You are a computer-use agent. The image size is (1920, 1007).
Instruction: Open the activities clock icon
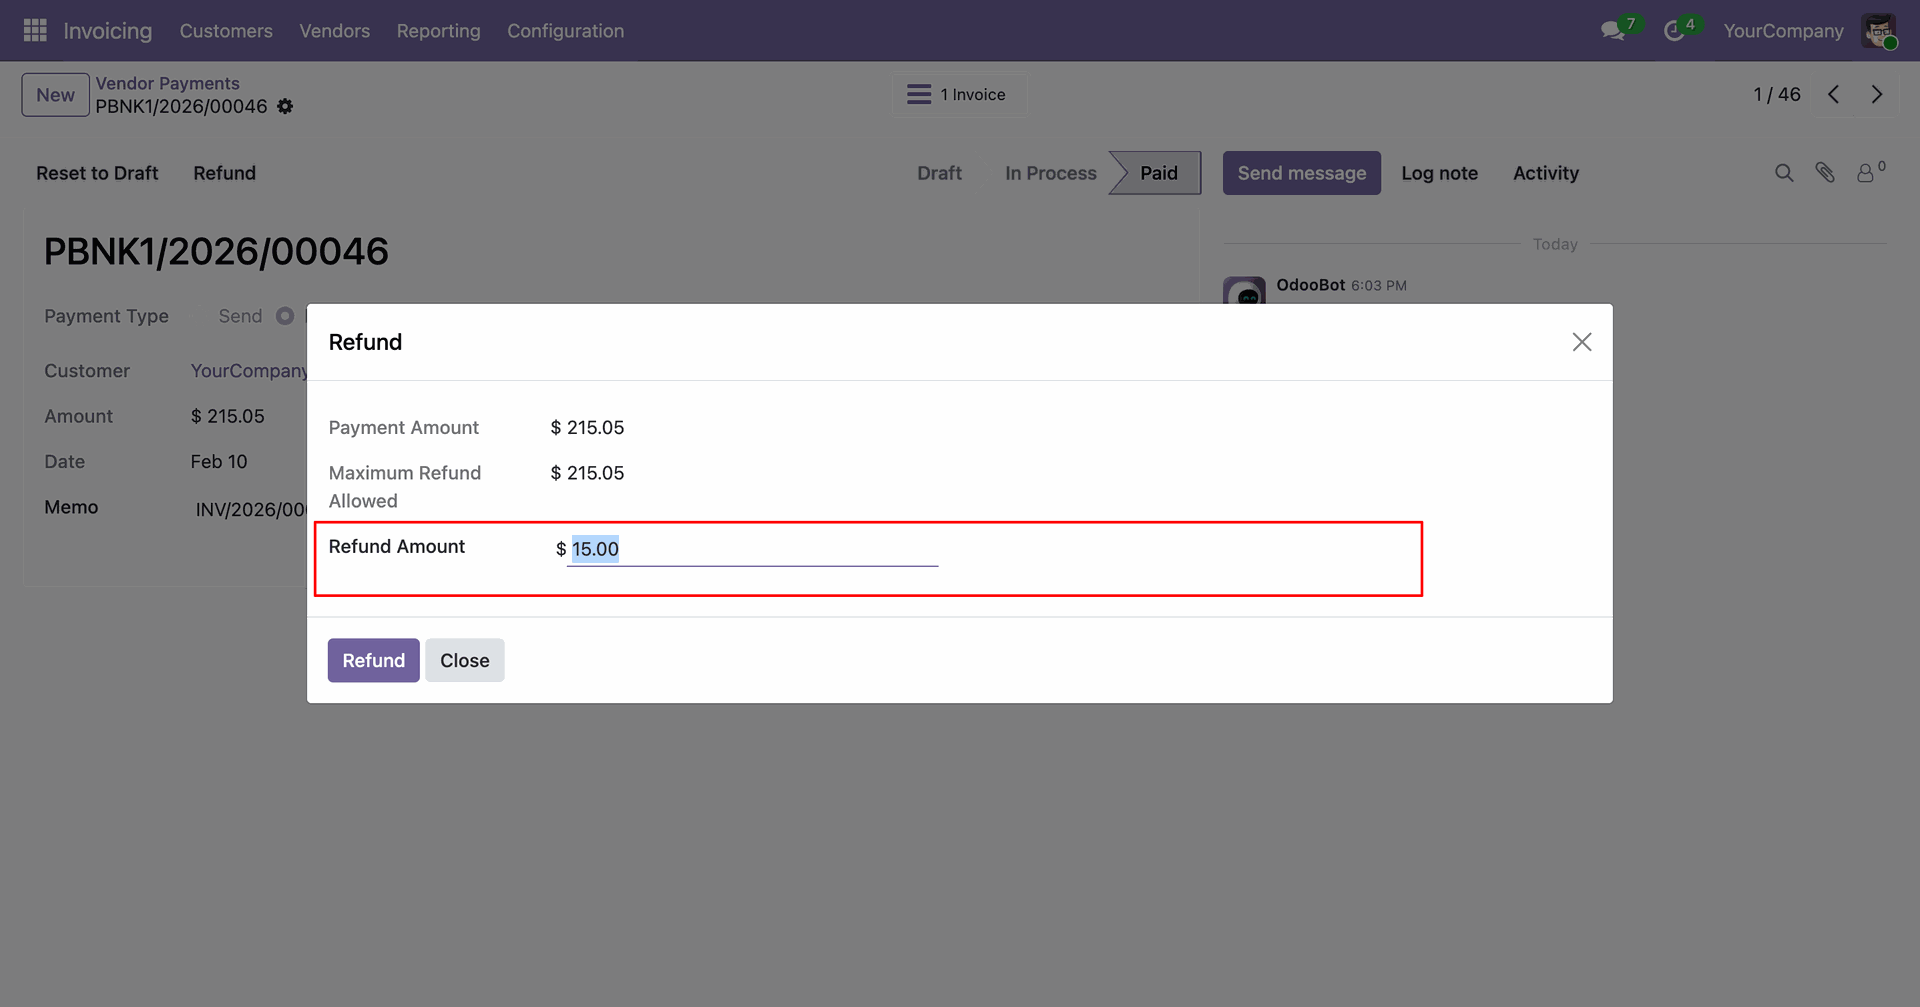(1673, 31)
